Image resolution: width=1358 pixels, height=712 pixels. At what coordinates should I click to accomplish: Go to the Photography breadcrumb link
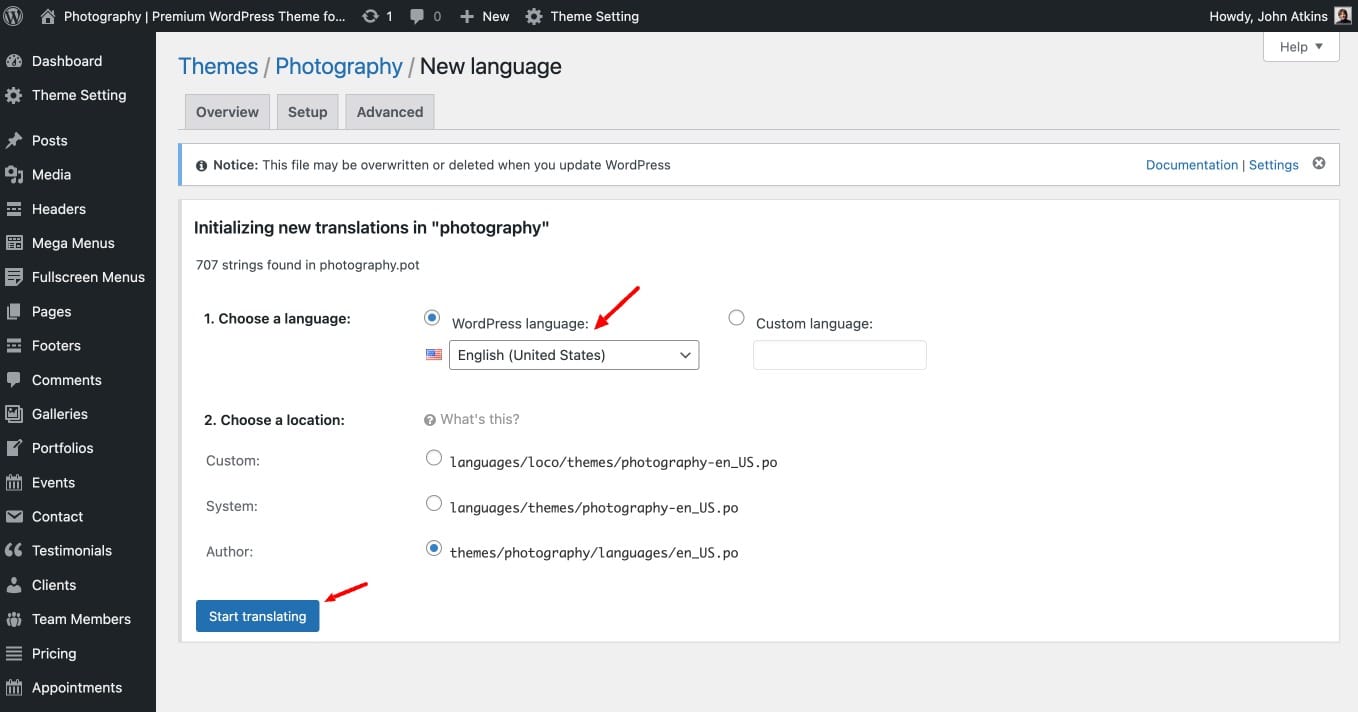[x=339, y=67]
